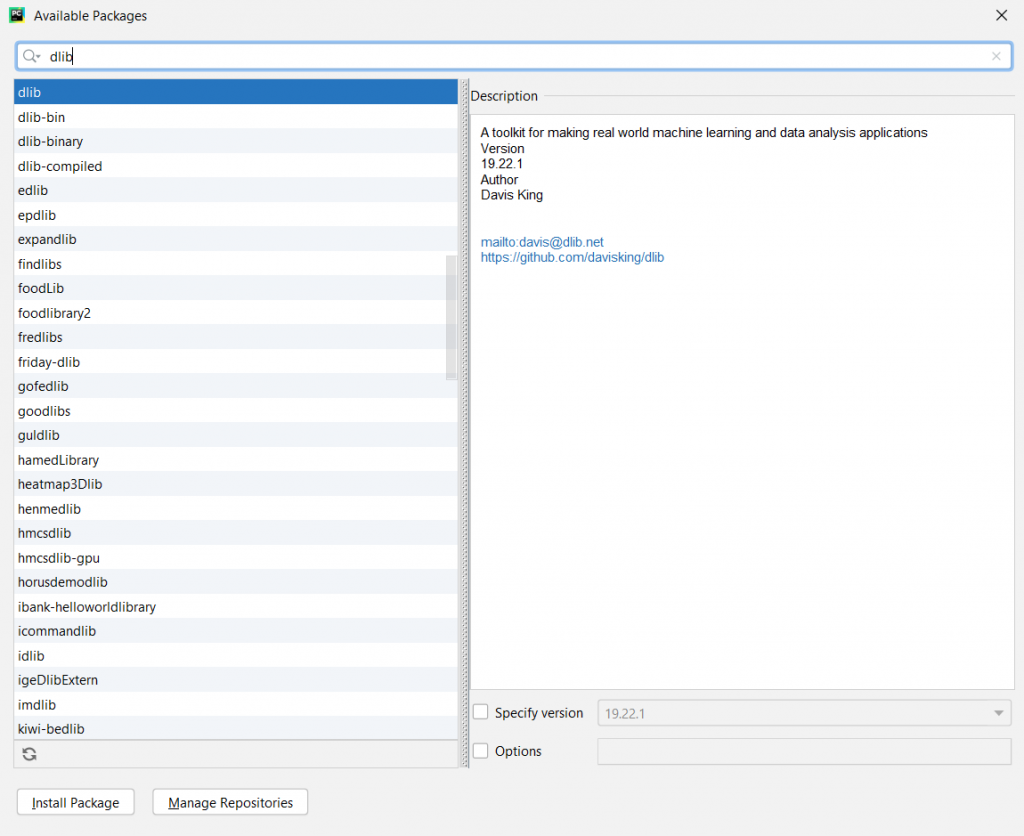Open the davisking/dlib GitHub link
The width and height of the screenshot is (1024, 836).
coord(572,257)
